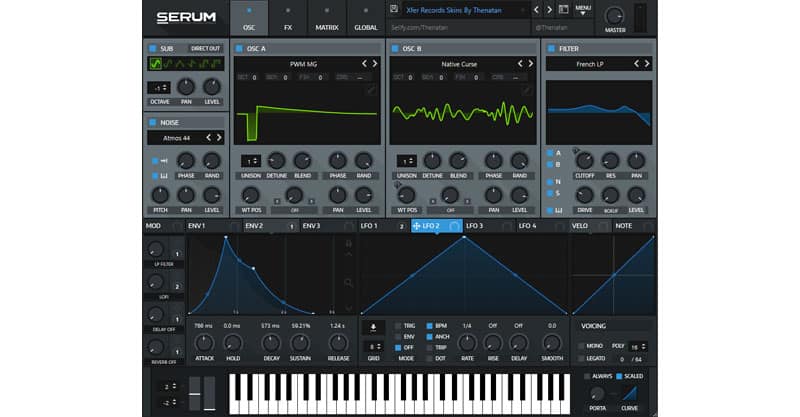The height and width of the screenshot is (417, 800).
Task: Toggle the LFO BPM sync checkbox
Action: 430,326
